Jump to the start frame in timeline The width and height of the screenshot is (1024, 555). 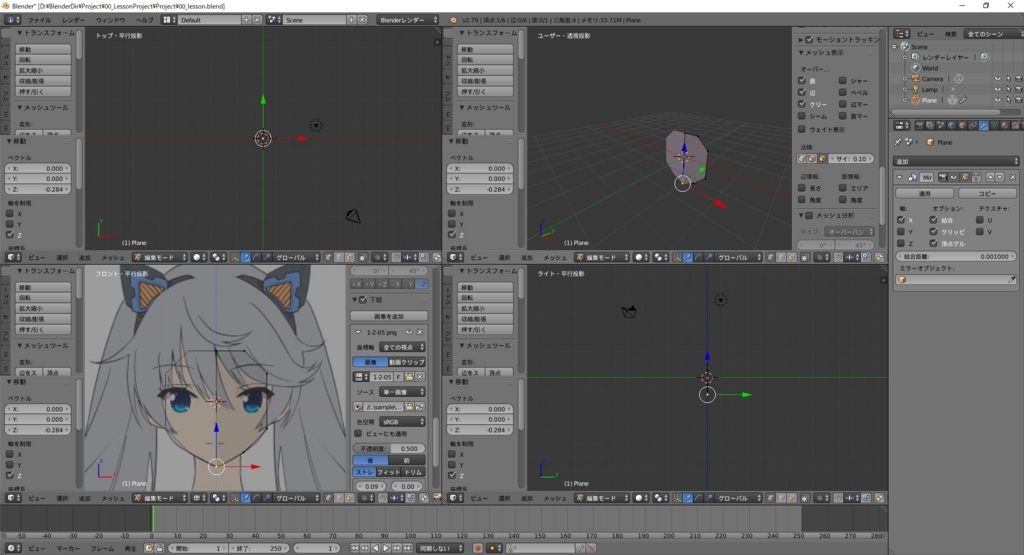click(355, 548)
